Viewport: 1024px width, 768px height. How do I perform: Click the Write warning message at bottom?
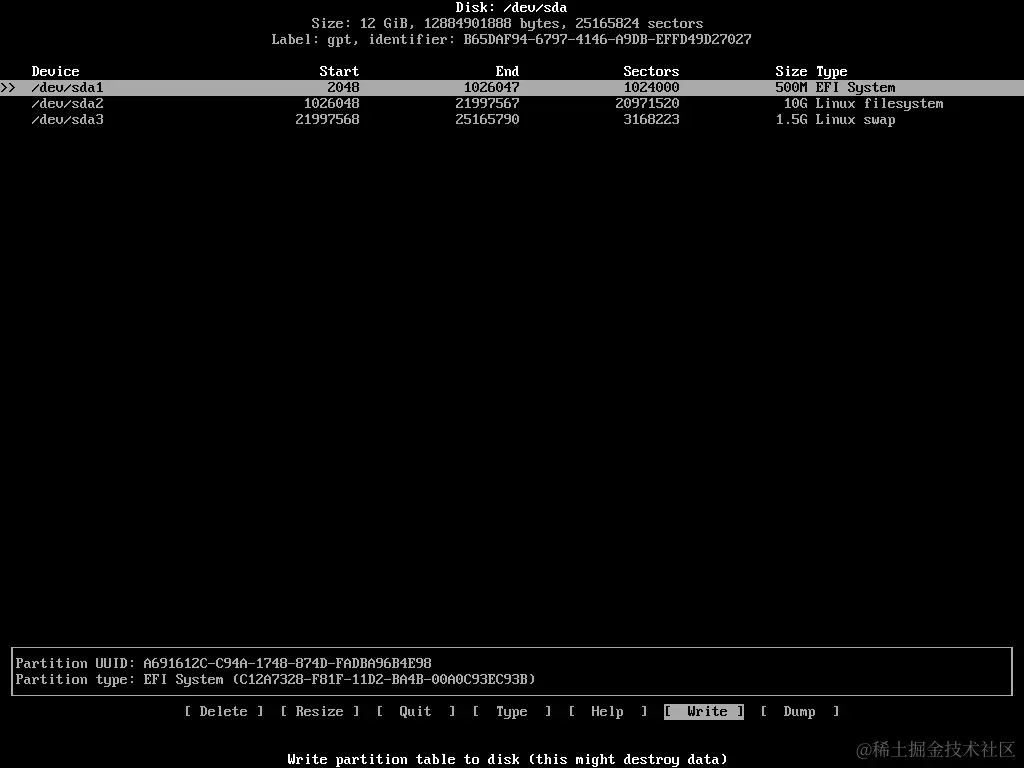point(511,759)
